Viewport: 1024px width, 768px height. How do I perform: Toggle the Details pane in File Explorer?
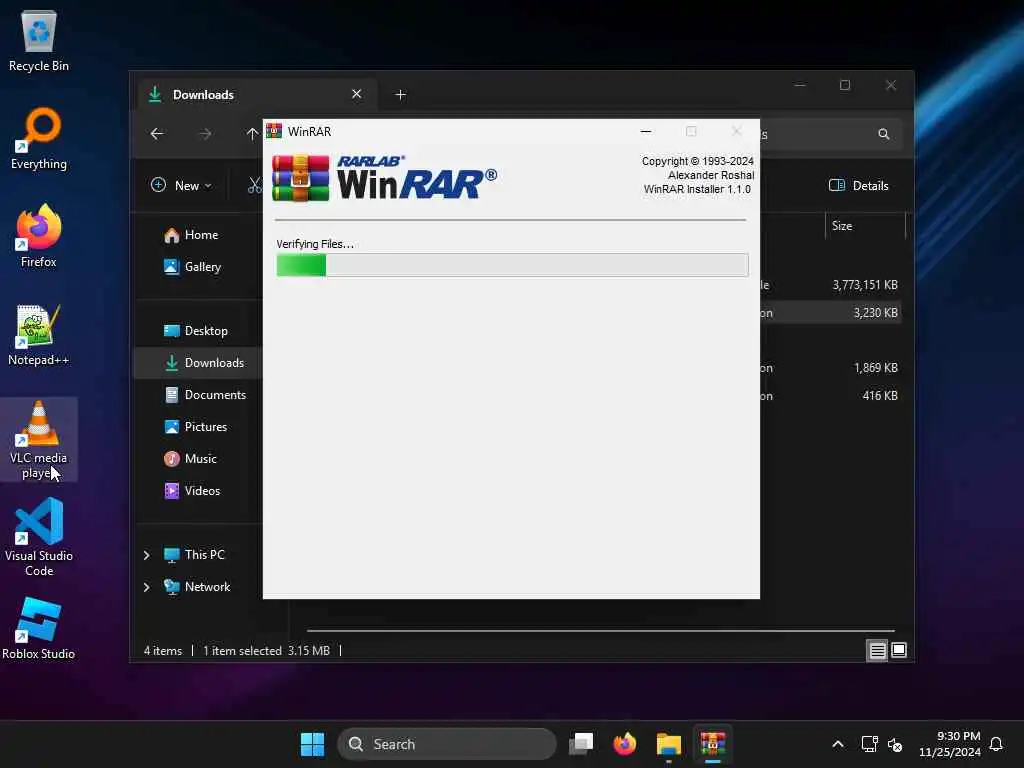(858, 185)
